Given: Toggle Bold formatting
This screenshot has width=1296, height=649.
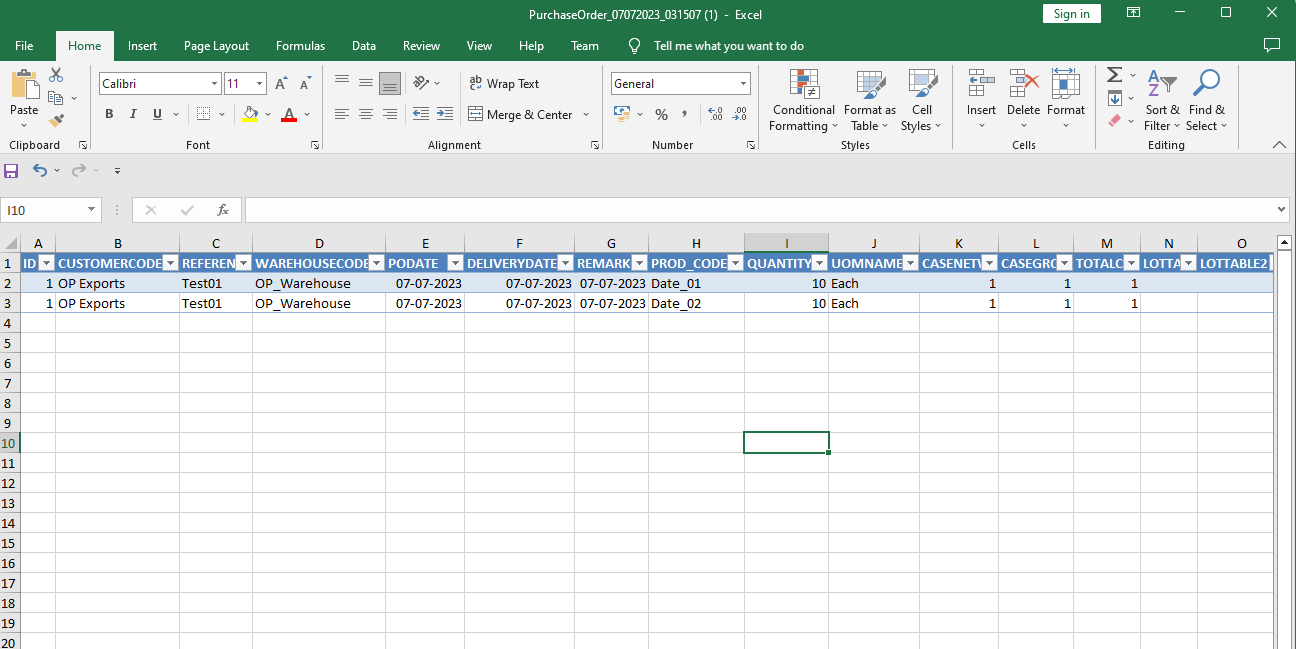Looking at the screenshot, I should (x=110, y=115).
